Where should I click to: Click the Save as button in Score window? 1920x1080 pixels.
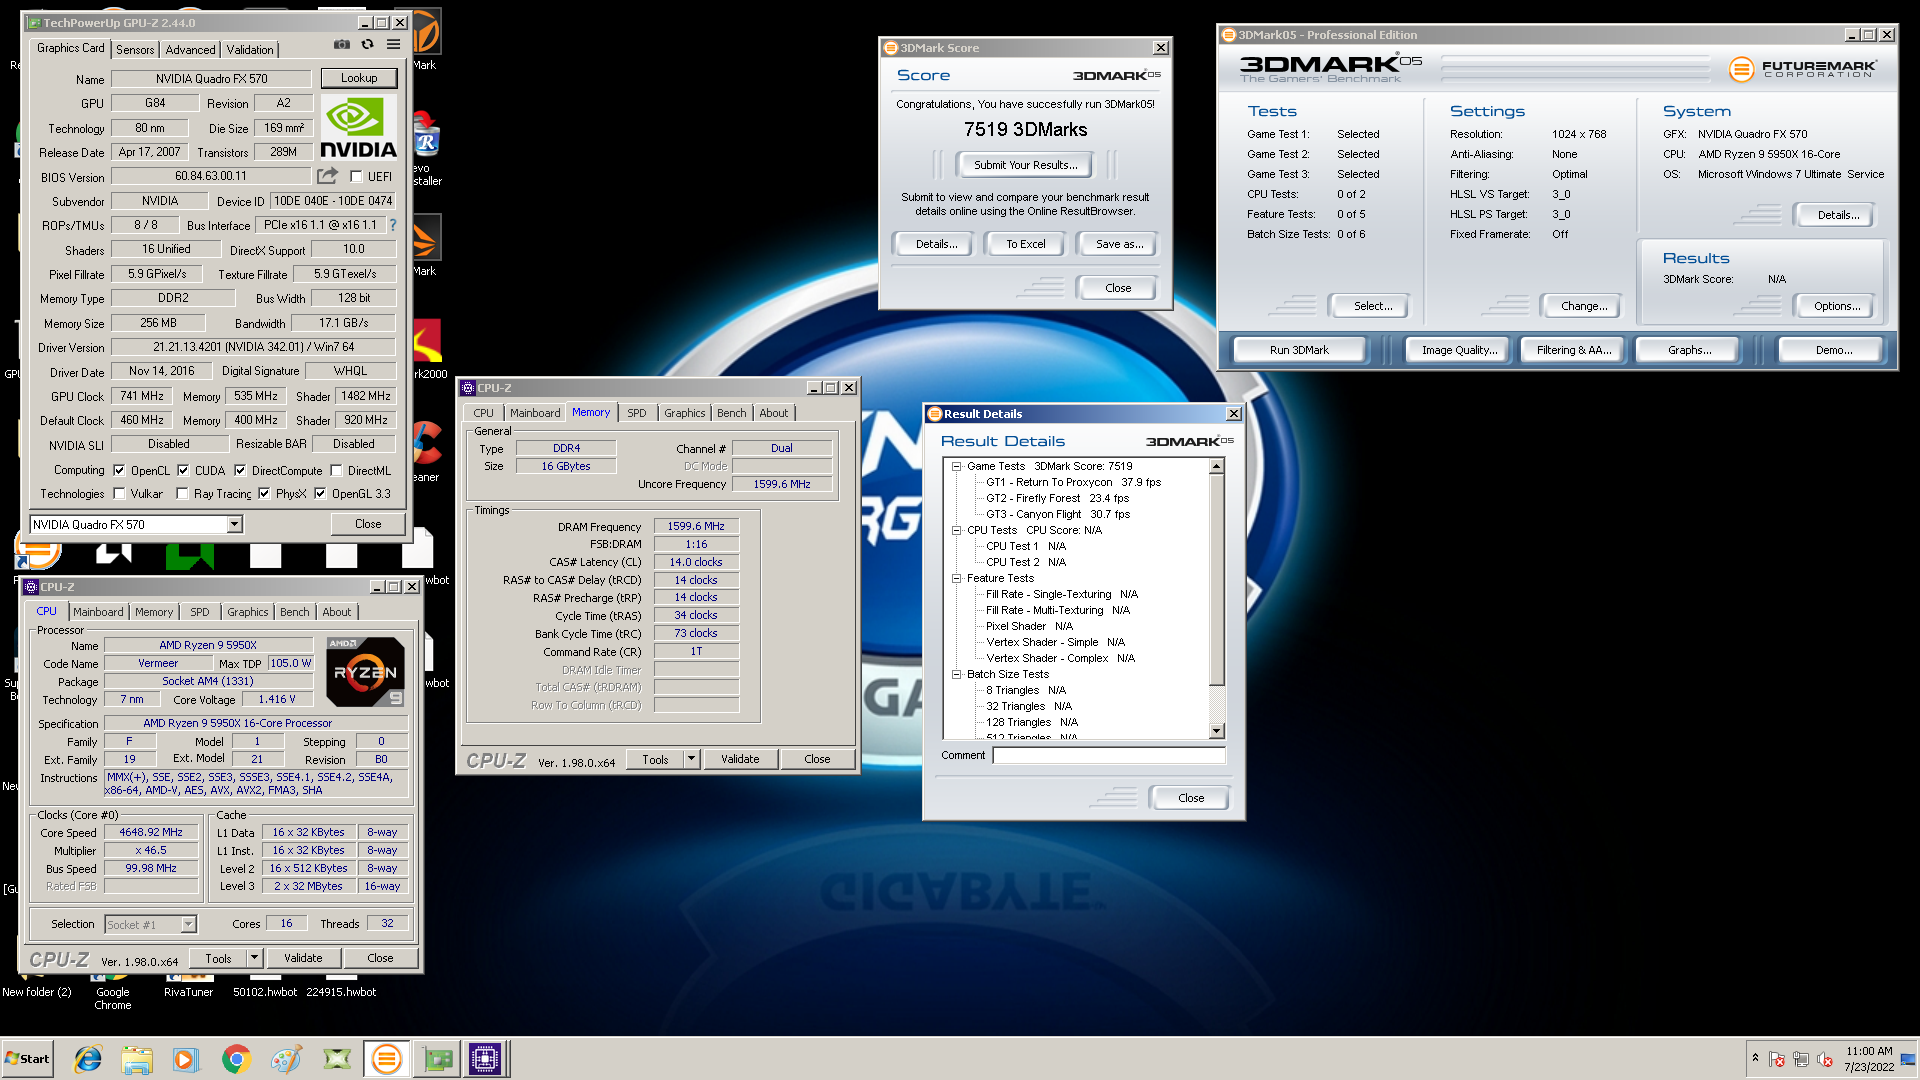point(1119,244)
